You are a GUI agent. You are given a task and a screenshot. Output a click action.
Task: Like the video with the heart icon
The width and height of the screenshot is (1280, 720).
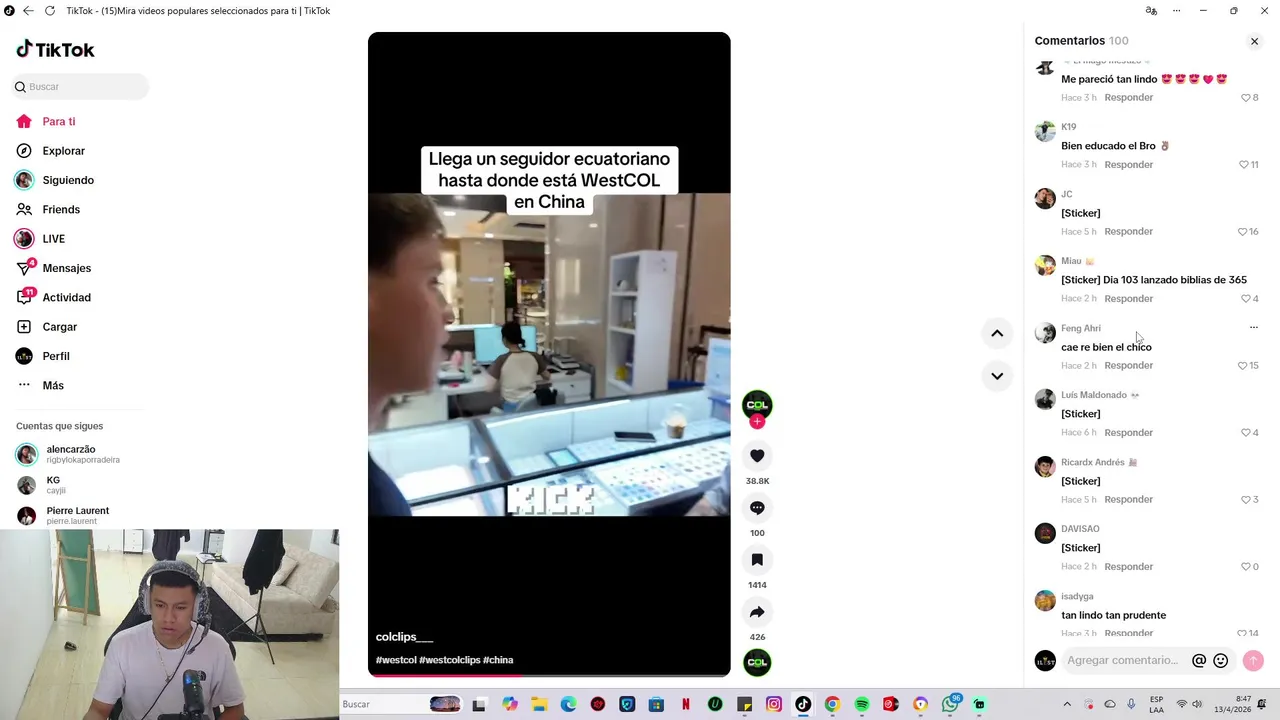point(757,456)
